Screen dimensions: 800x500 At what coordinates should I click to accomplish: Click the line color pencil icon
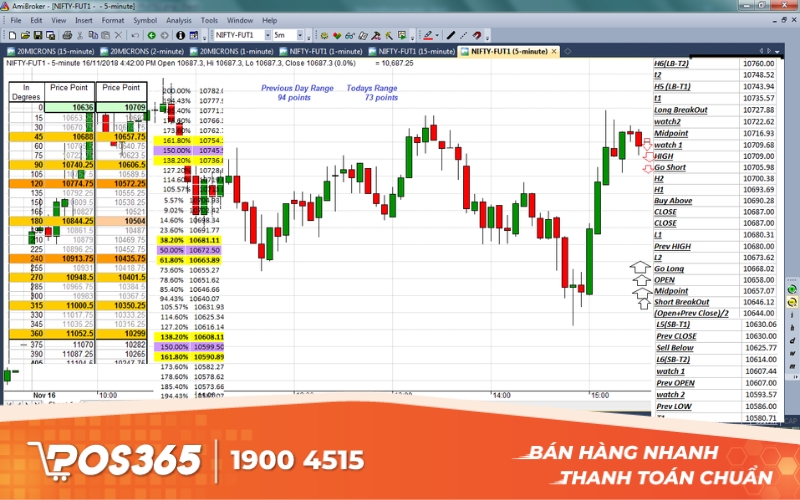428,35
